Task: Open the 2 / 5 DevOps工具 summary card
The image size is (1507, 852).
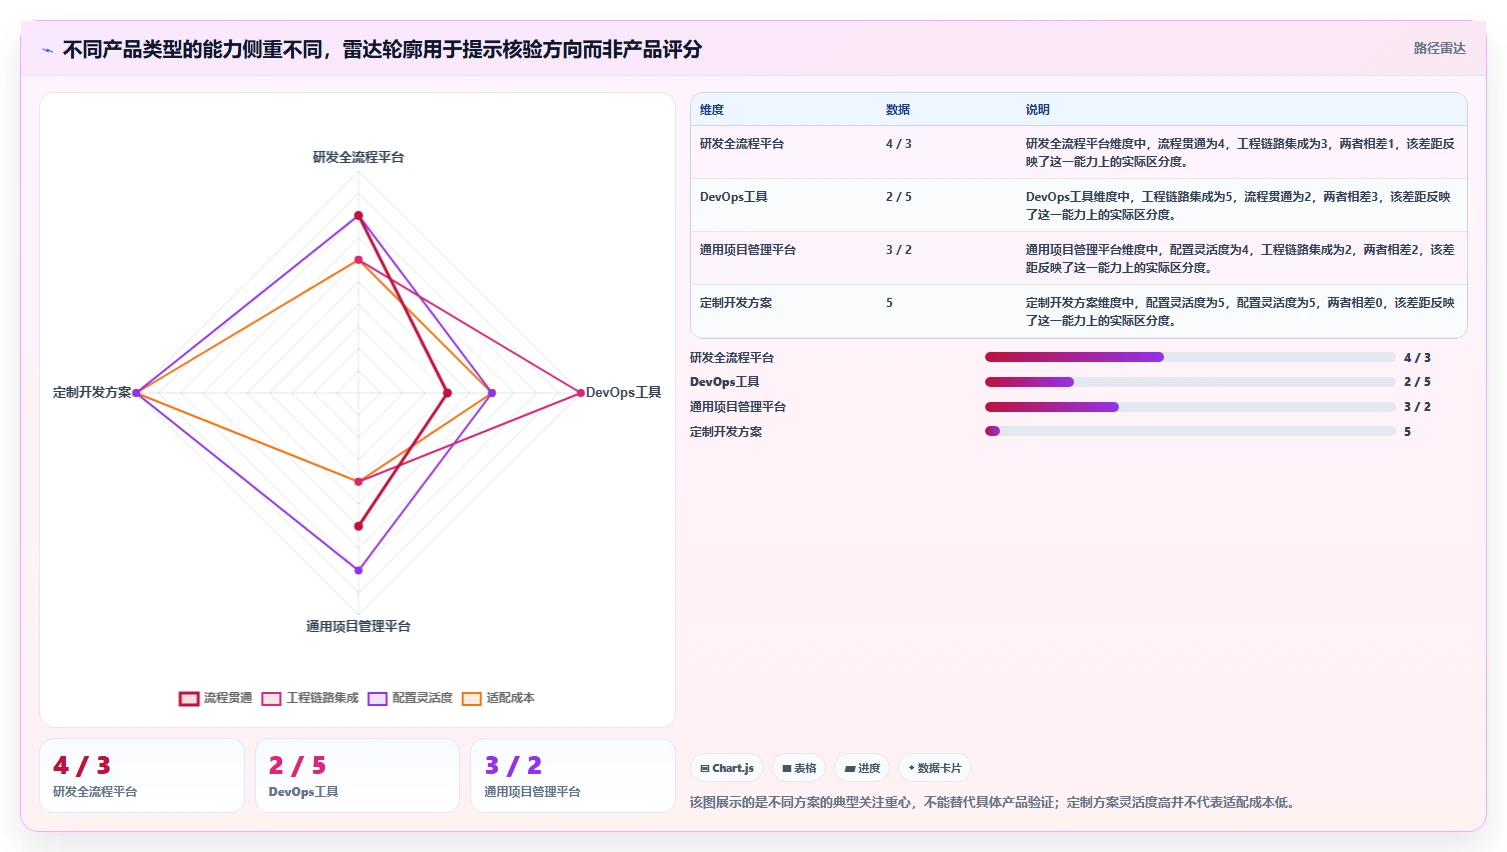Action: [x=357, y=776]
